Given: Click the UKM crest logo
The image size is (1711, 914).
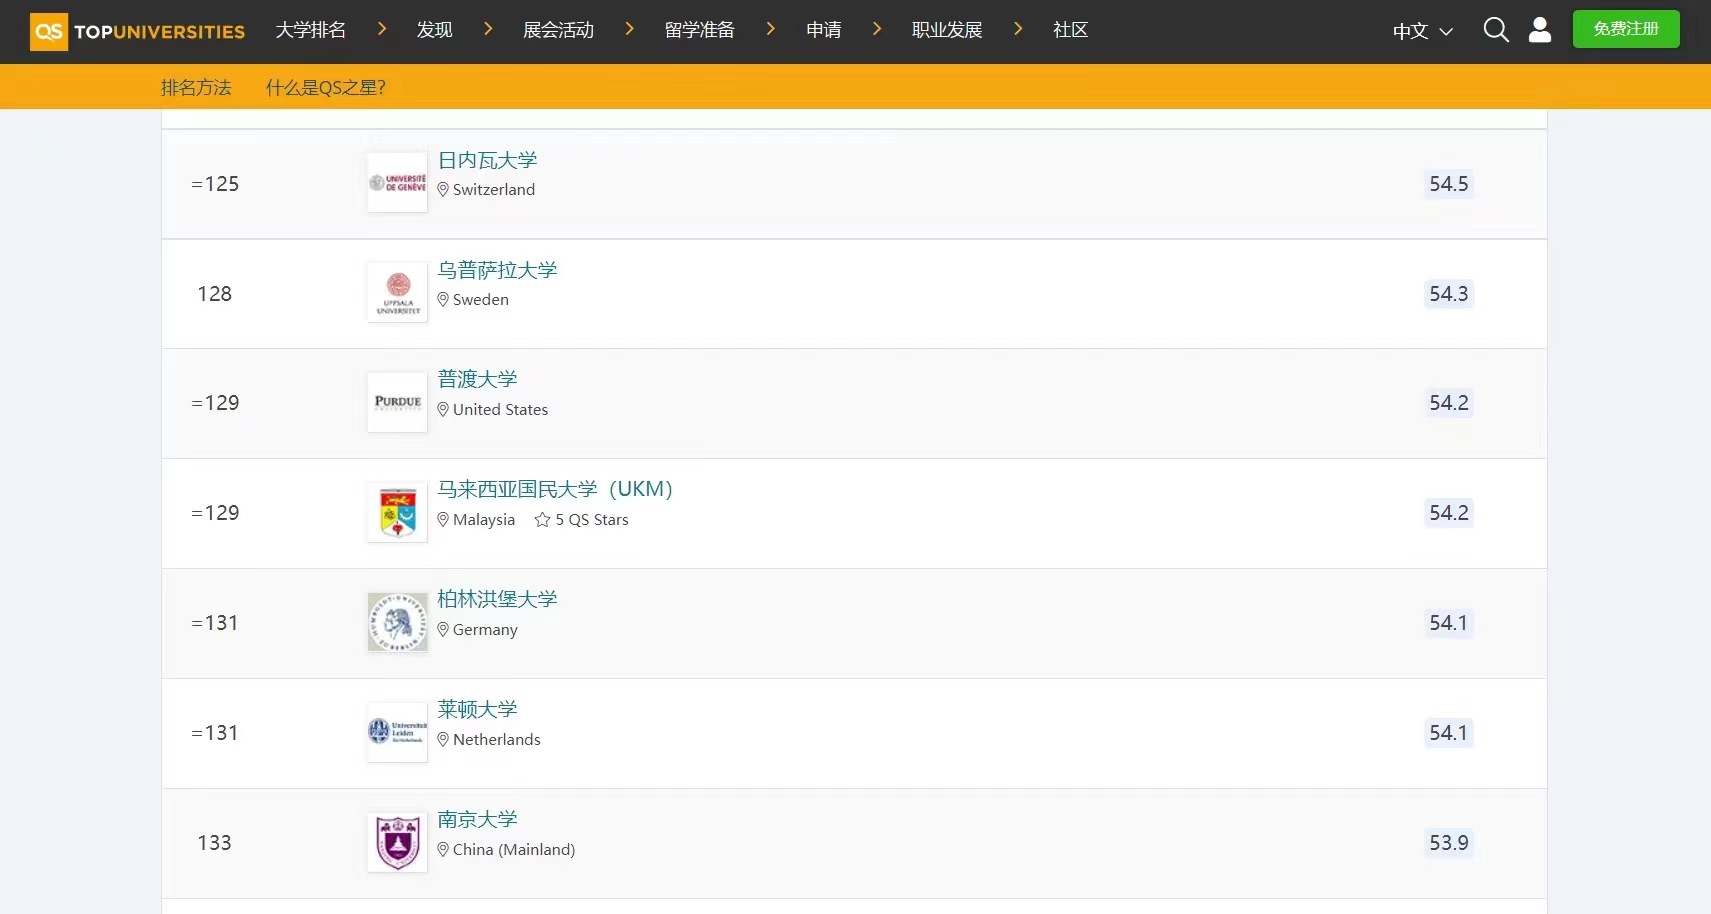Looking at the screenshot, I should [397, 513].
